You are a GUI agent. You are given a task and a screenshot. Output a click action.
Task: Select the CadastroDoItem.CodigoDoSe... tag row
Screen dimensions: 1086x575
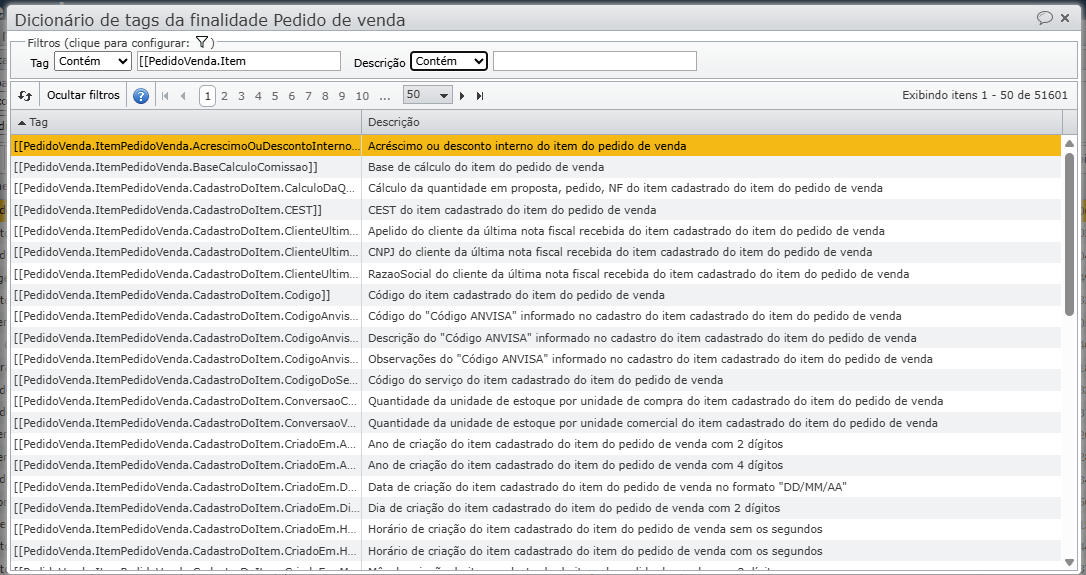coord(535,380)
